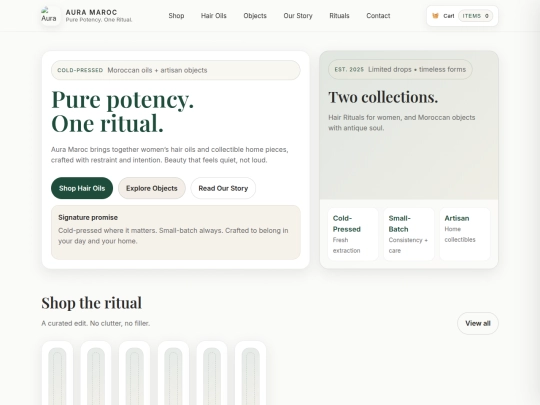Click the COLD-PRESSED Moroccan oils pill
540x405 pixels.
(x=176, y=70)
